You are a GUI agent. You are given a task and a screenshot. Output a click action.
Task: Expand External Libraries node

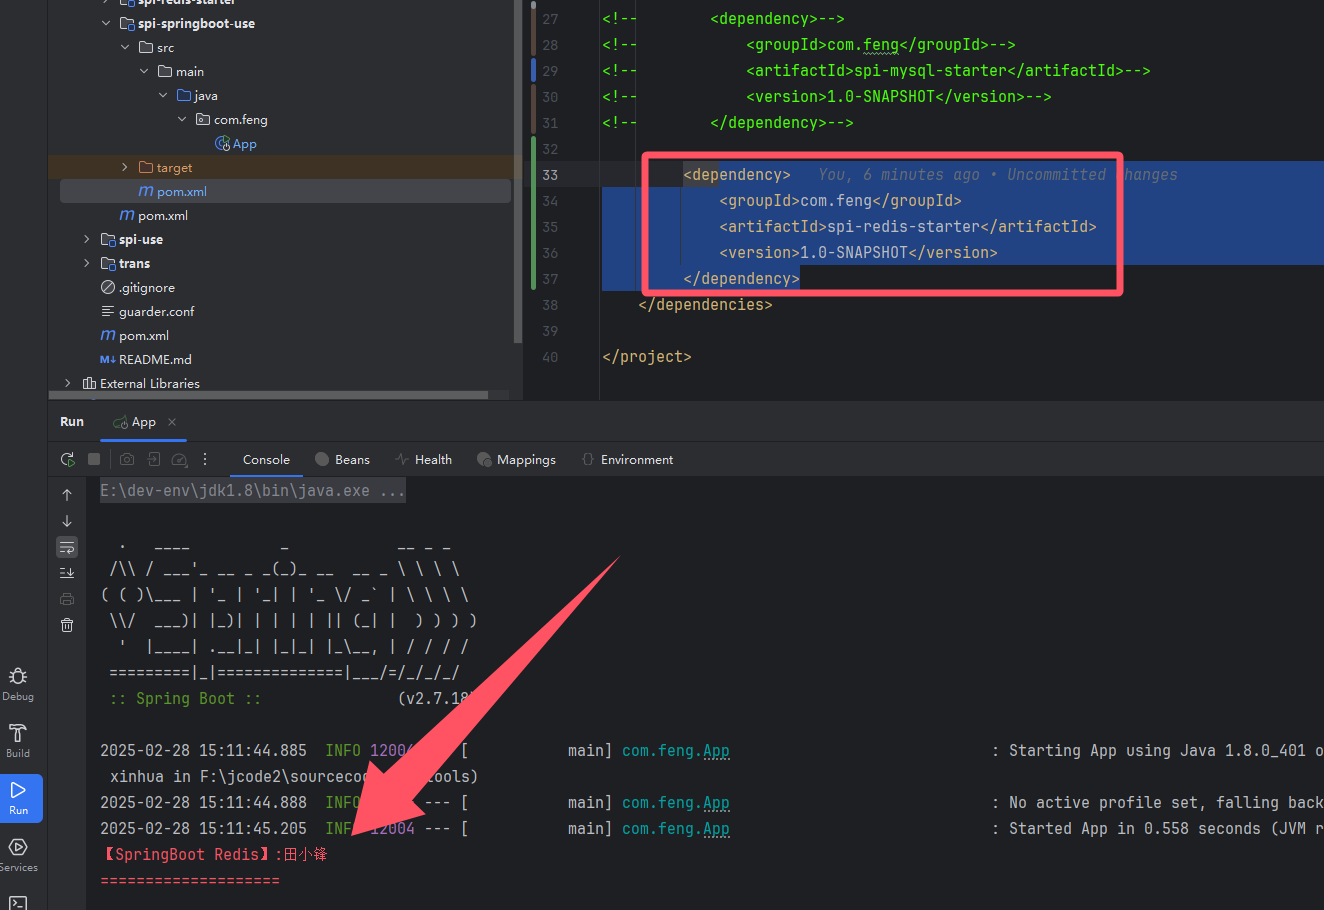pyautogui.click(x=68, y=384)
